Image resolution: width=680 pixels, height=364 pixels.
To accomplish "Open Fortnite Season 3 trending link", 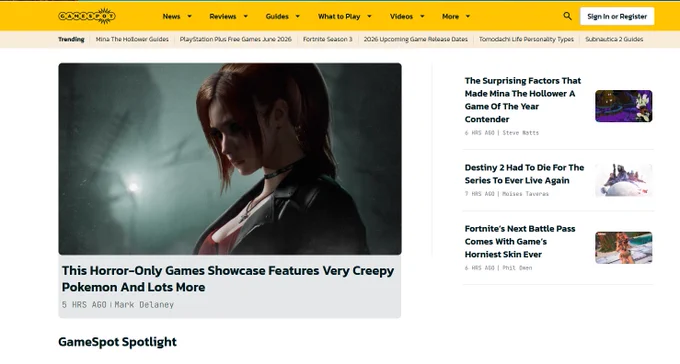I will click(327, 39).
